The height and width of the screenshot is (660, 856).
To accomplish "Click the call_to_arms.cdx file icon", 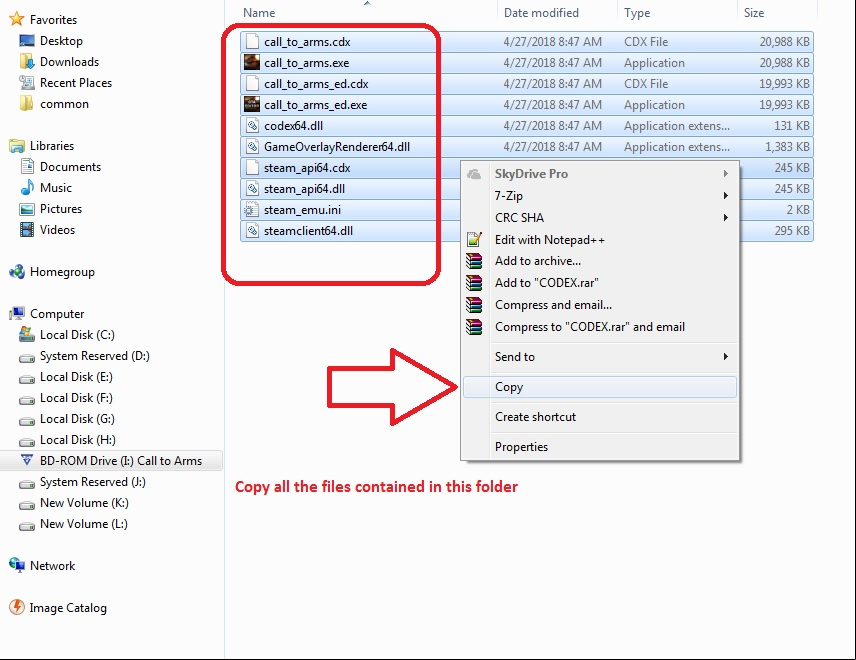I will (252, 41).
